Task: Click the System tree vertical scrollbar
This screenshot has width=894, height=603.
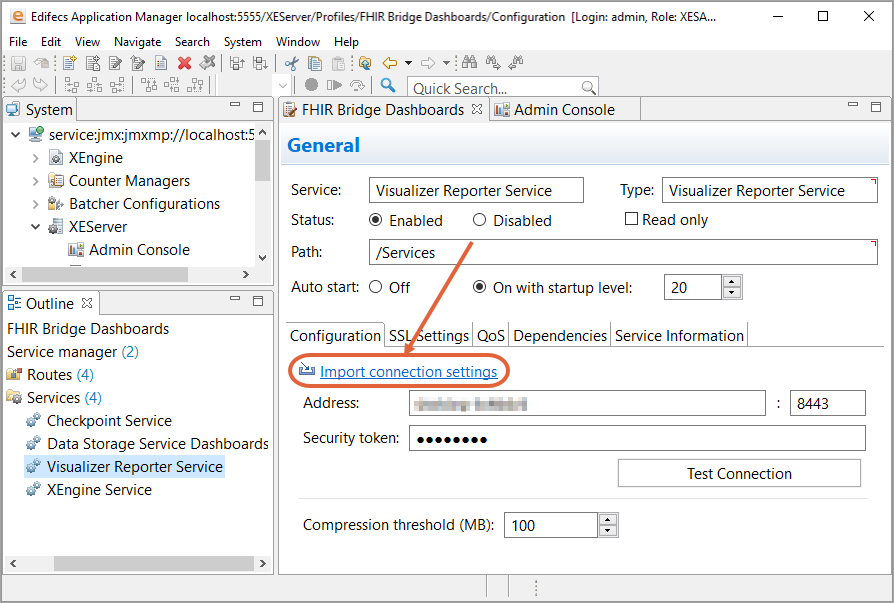Action: pos(262,160)
